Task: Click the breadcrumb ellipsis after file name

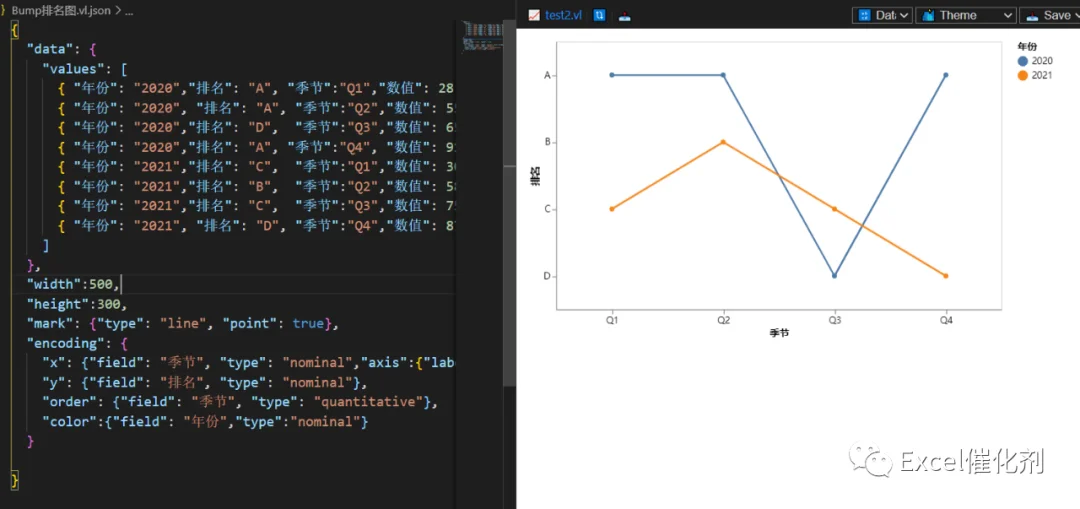Action: pyautogui.click(x=128, y=12)
